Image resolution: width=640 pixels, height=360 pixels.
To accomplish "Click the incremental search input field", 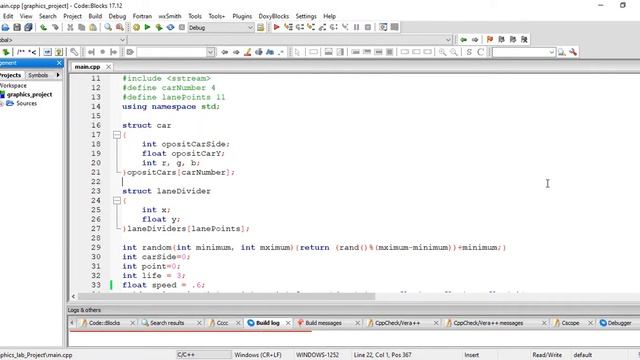I will coord(172,52).
